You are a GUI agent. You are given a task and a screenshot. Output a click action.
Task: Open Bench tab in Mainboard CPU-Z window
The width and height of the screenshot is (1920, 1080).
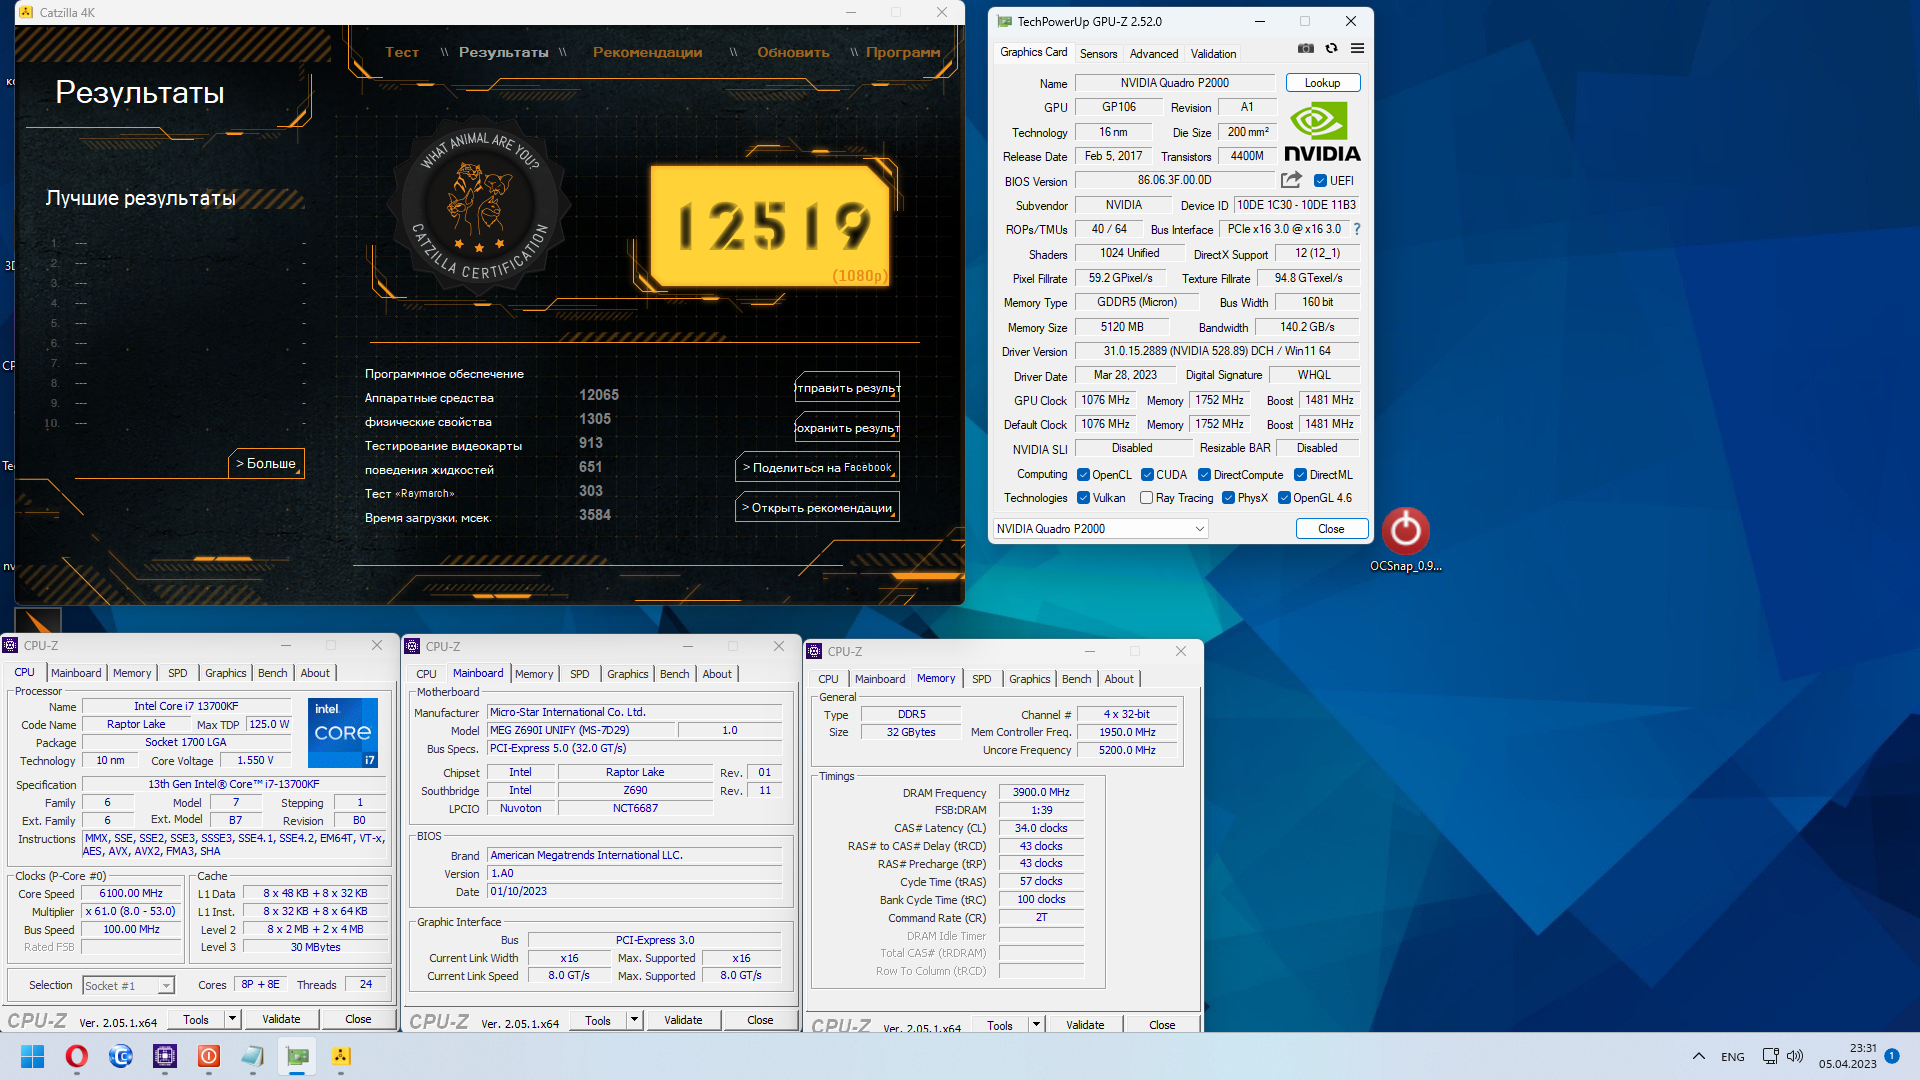point(675,674)
